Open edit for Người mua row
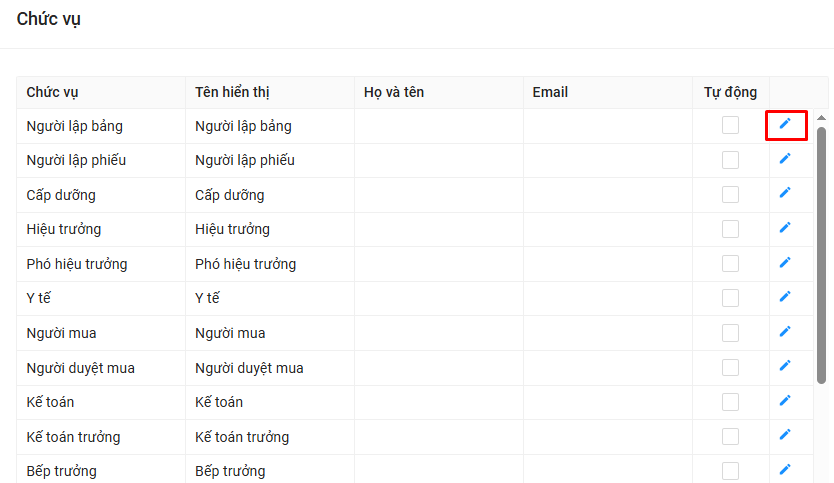Image resolution: width=834 pixels, height=483 pixels. (x=785, y=331)
